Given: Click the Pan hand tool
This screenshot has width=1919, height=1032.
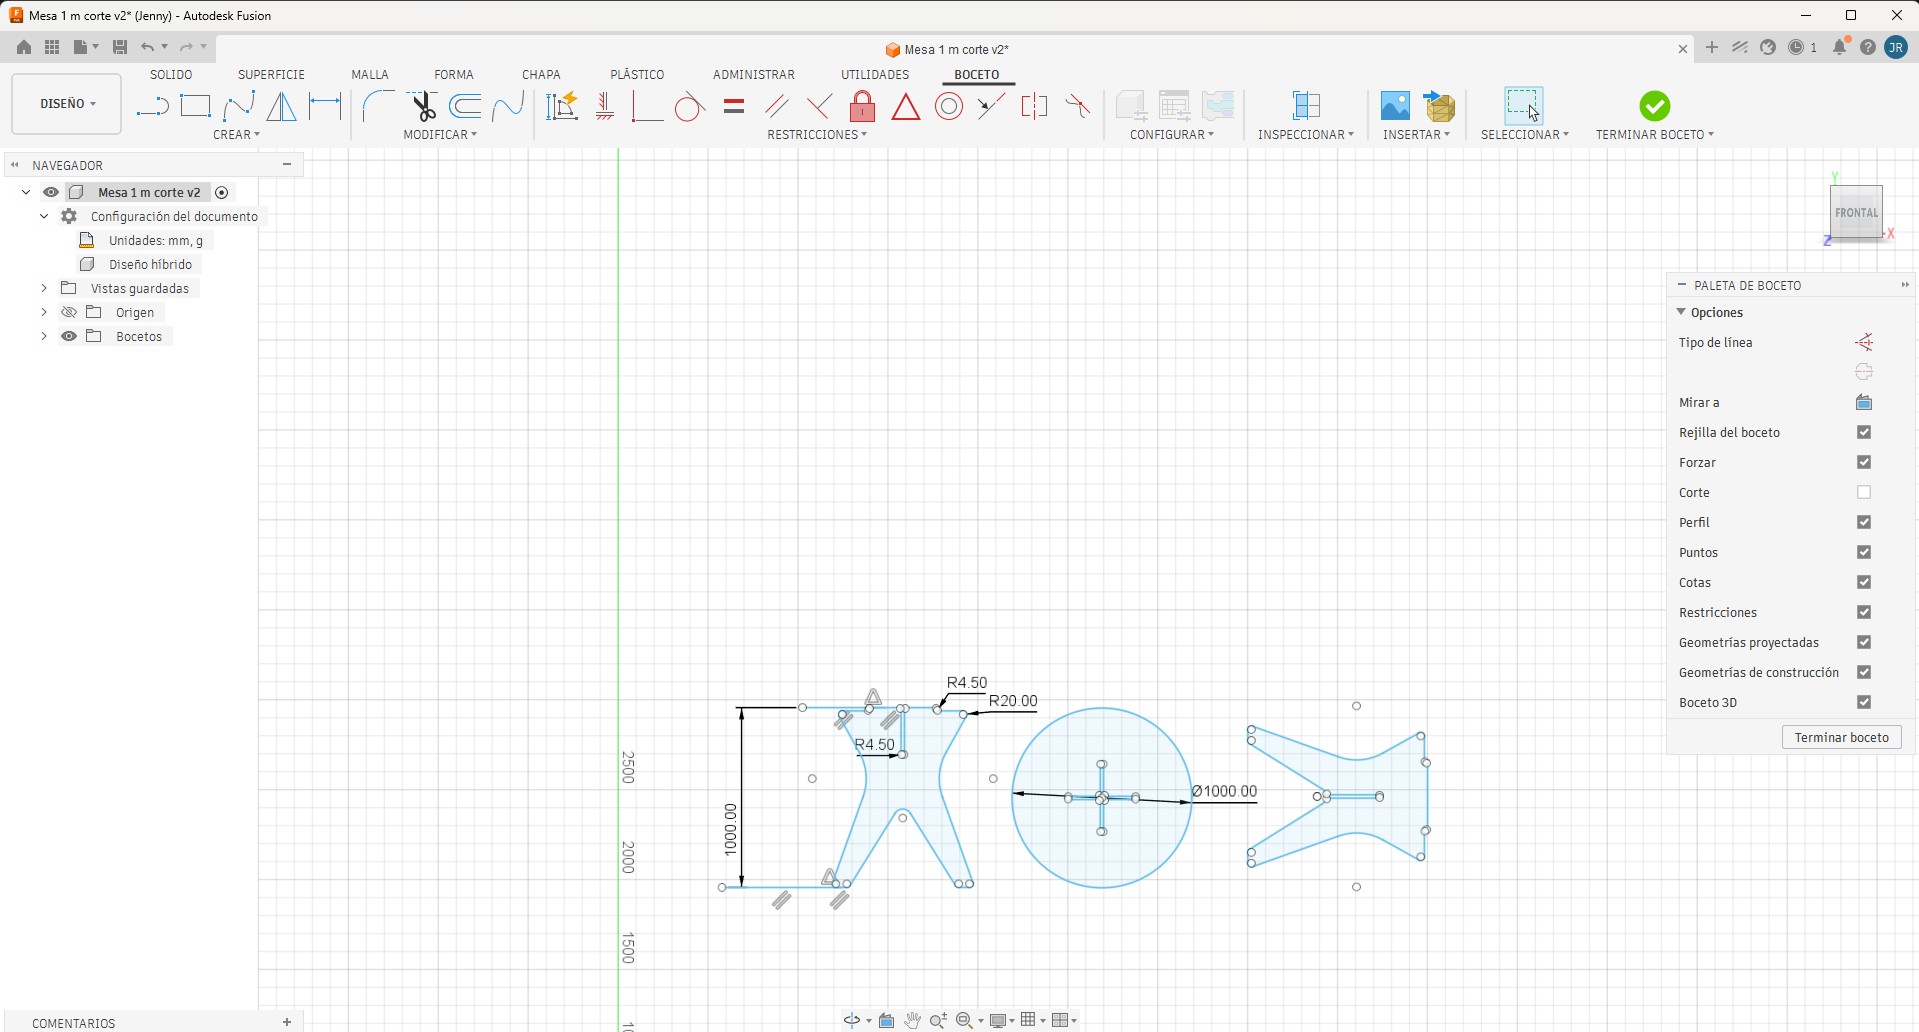Looking at the screenshot, I should 913,1020.
